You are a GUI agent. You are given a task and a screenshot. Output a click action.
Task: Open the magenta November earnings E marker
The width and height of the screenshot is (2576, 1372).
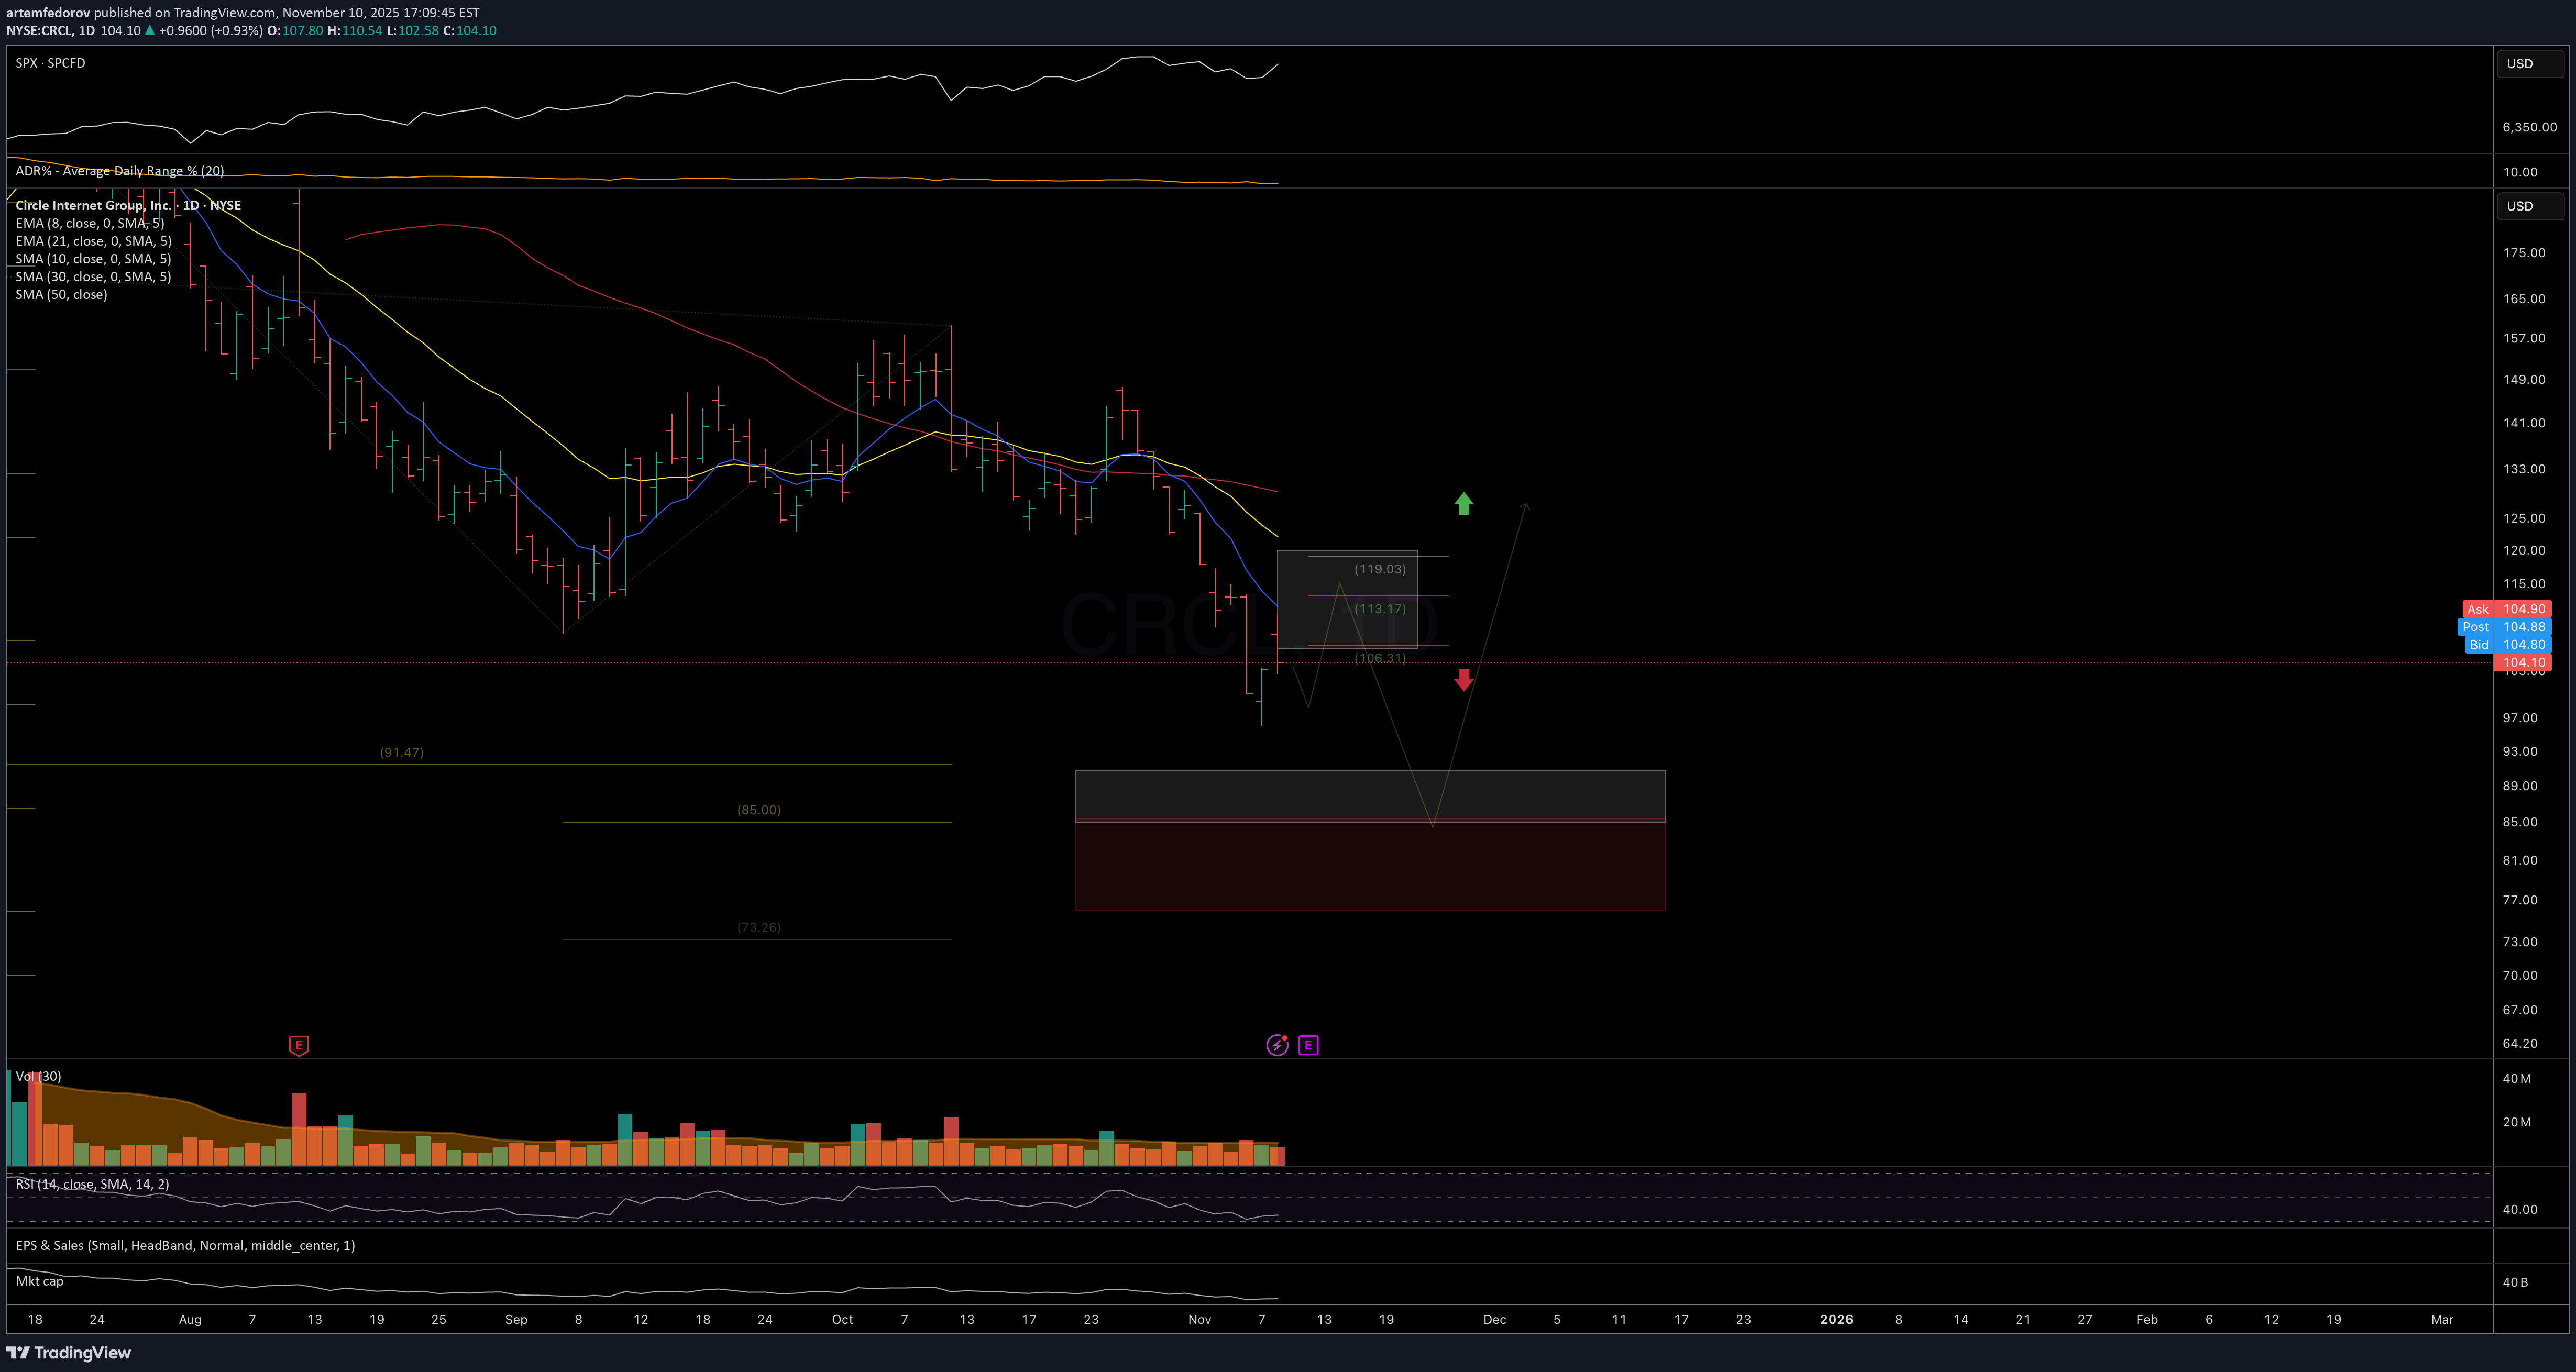pos(1307,1045)
